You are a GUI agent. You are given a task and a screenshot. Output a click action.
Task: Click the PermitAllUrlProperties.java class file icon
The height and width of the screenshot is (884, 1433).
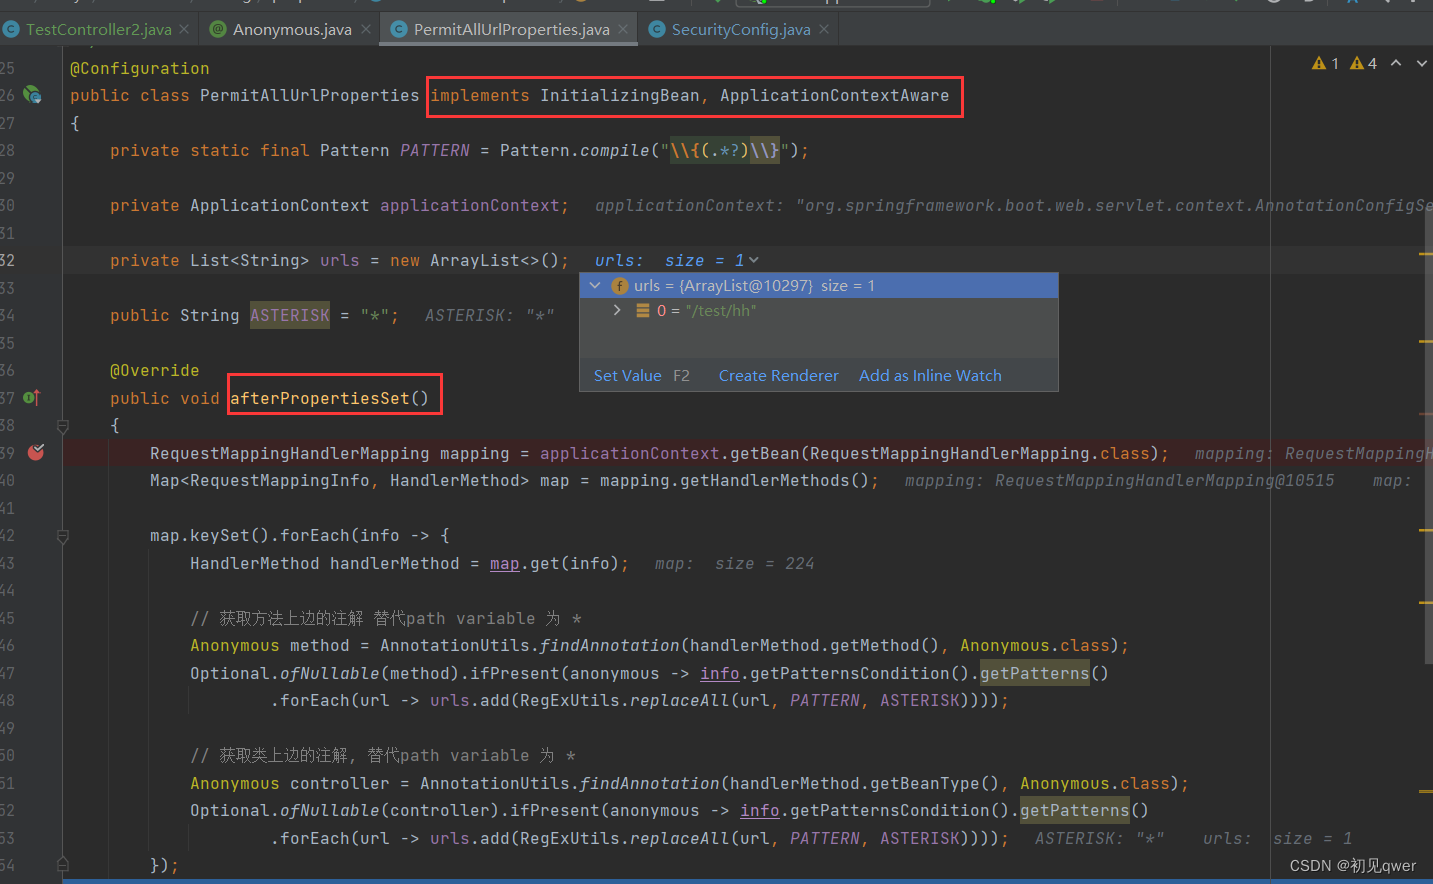399,30
